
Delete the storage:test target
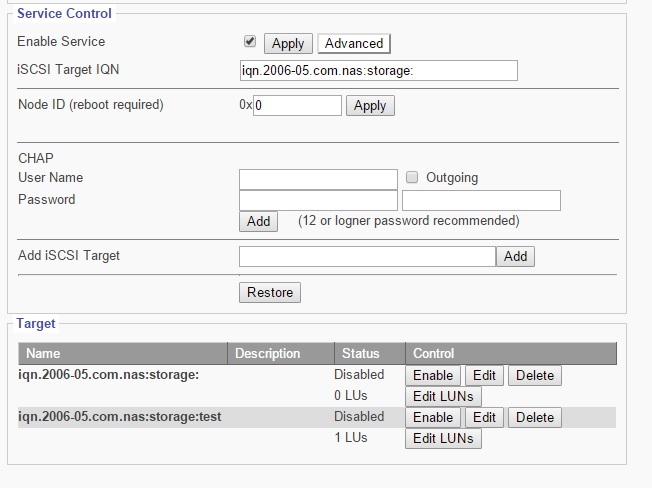click(535, 417)
